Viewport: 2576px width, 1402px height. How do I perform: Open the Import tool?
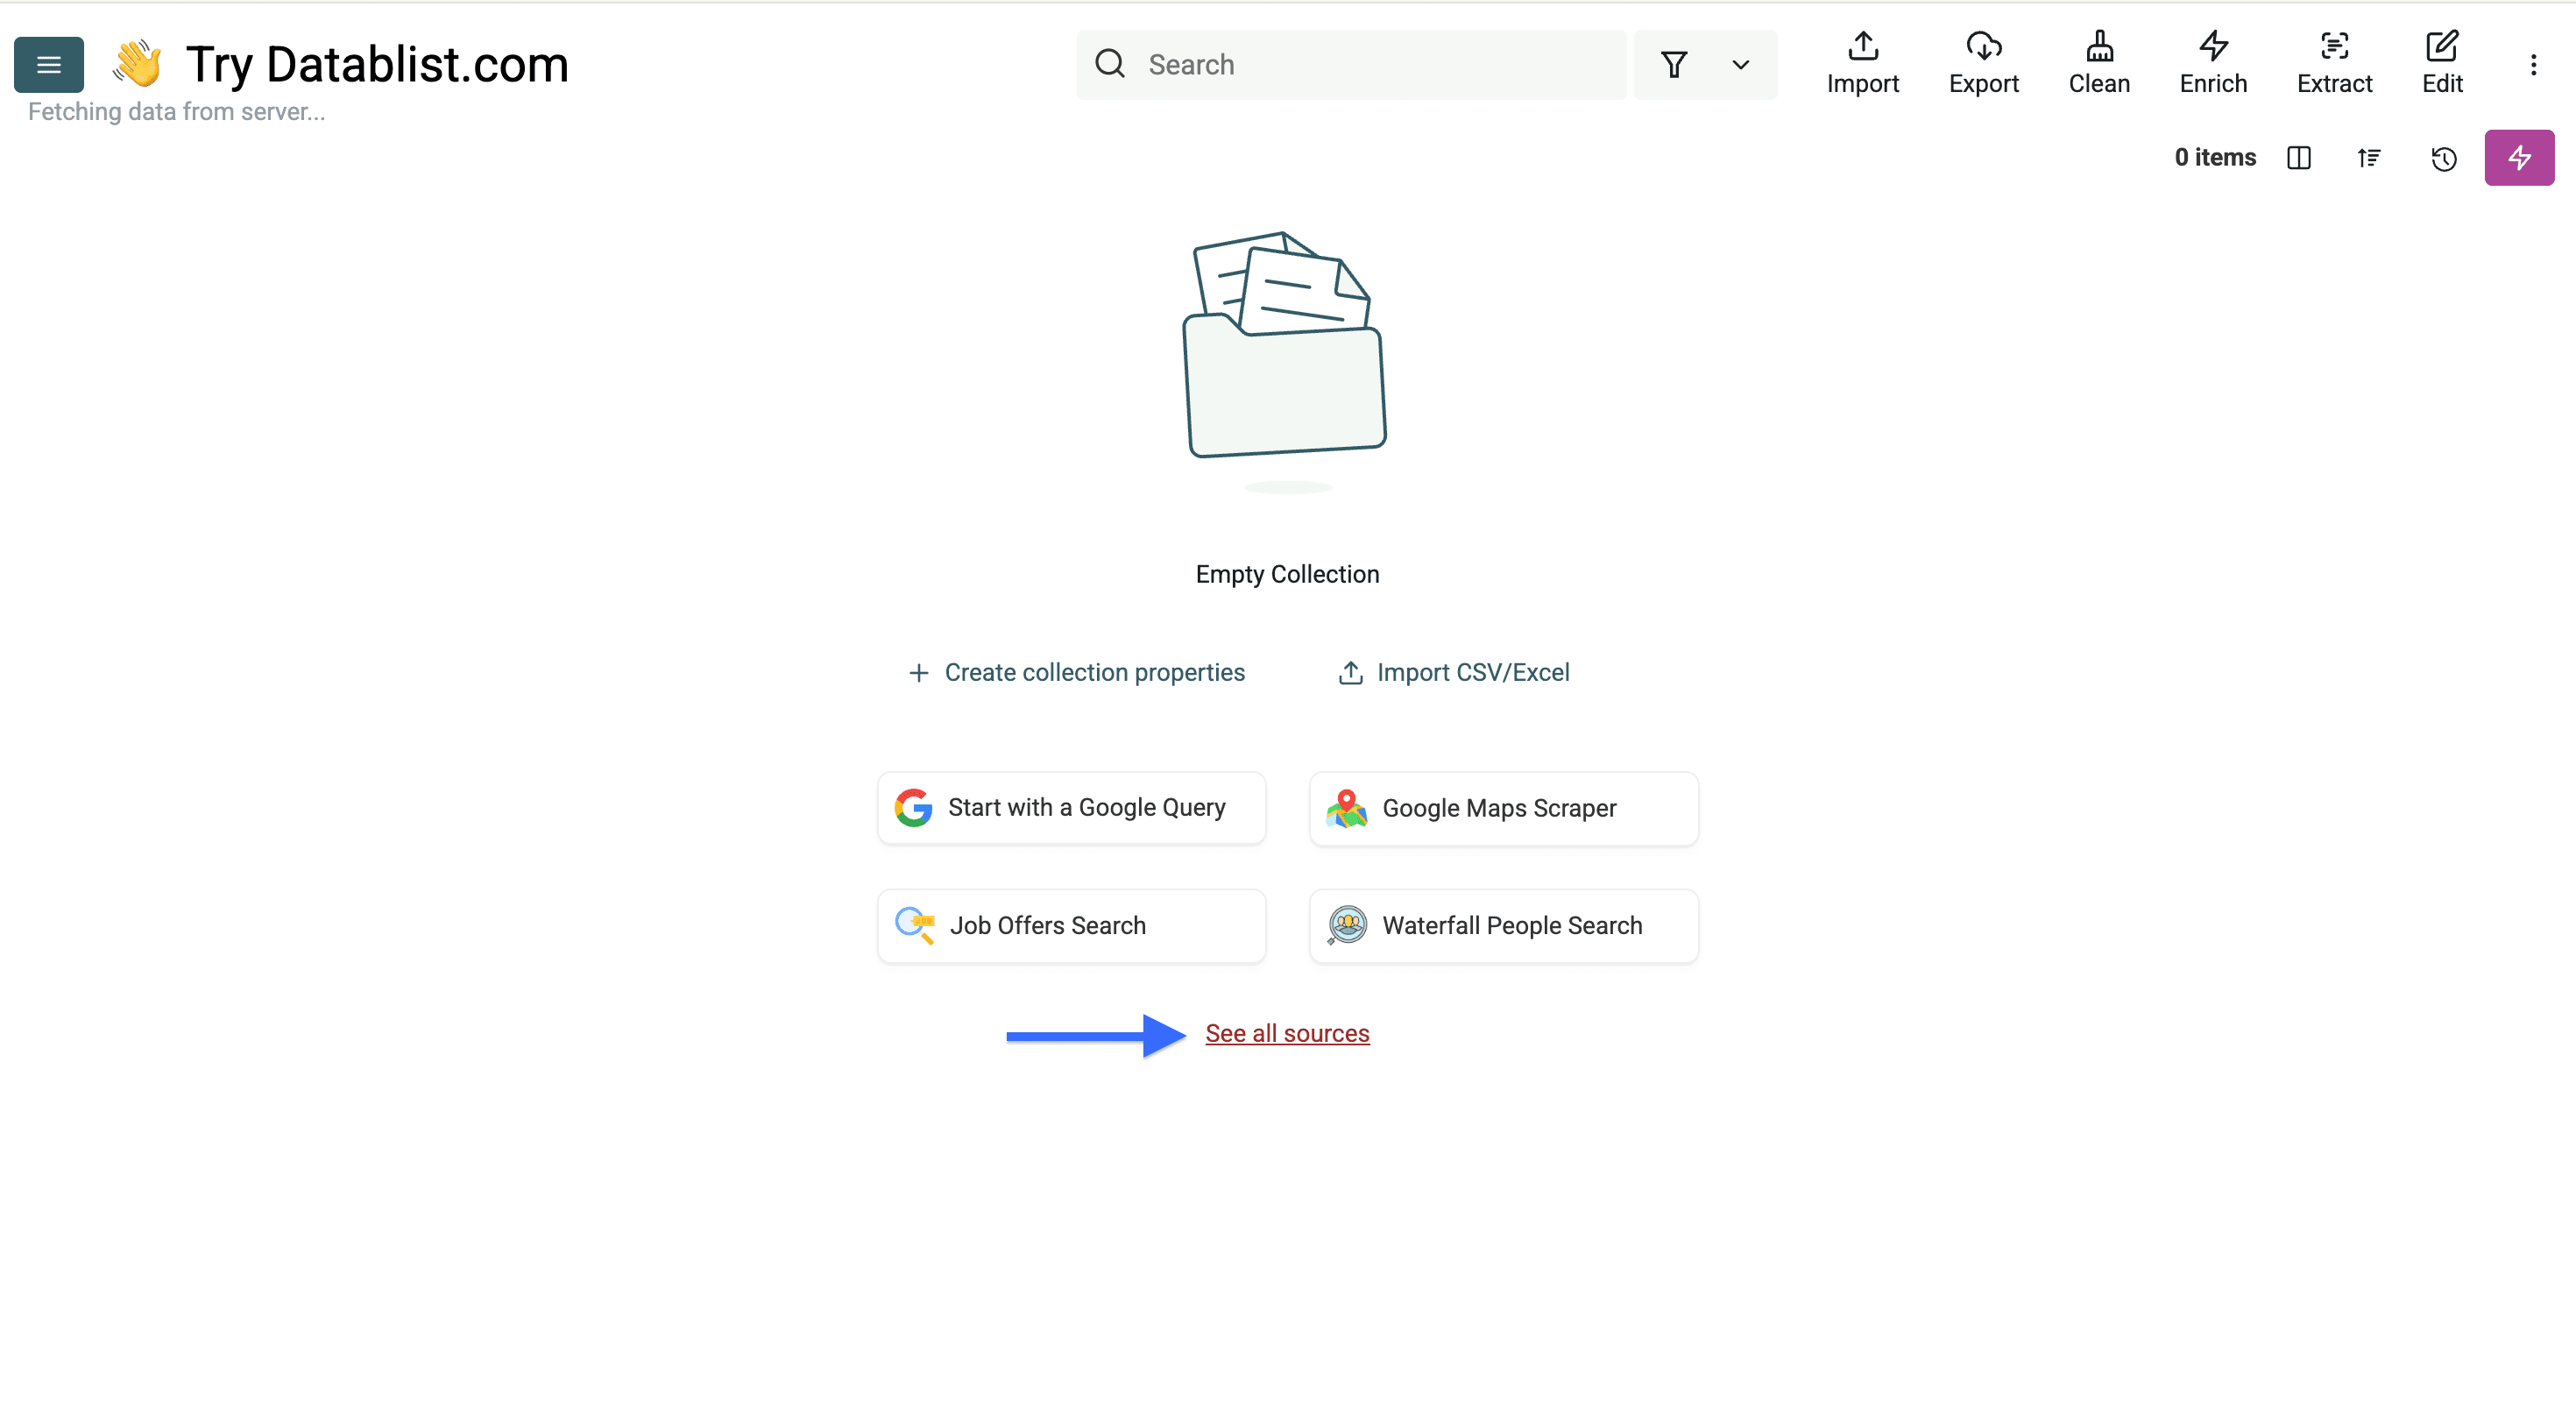pos(1862,63)
